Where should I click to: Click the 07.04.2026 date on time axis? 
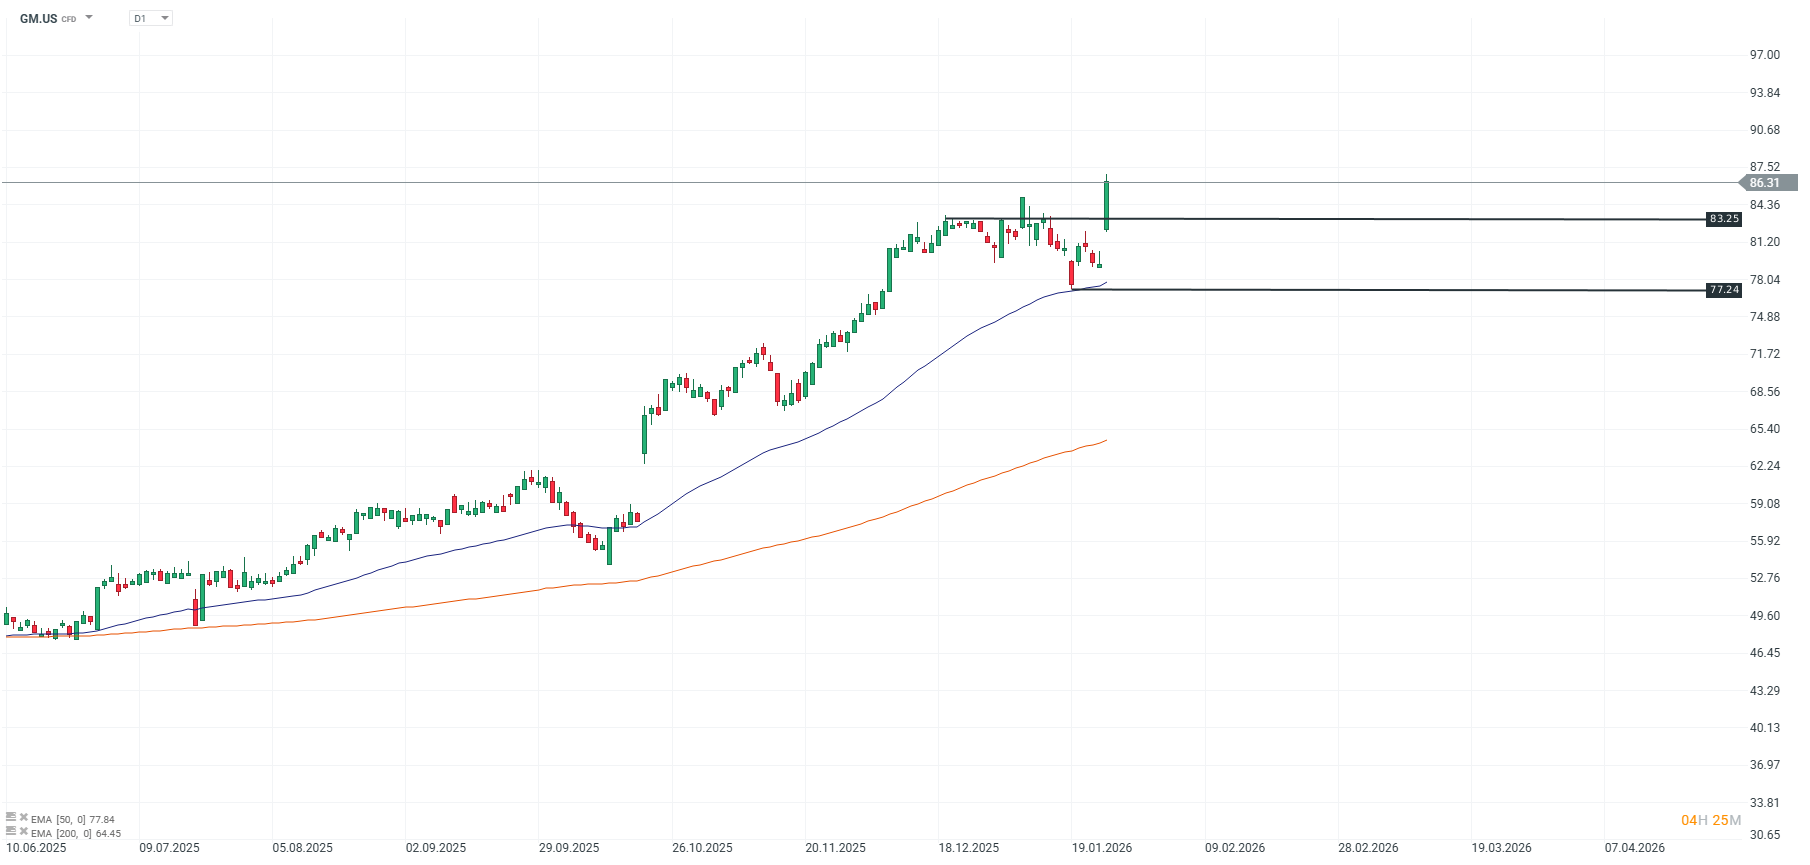click(x=1635, y=848)
